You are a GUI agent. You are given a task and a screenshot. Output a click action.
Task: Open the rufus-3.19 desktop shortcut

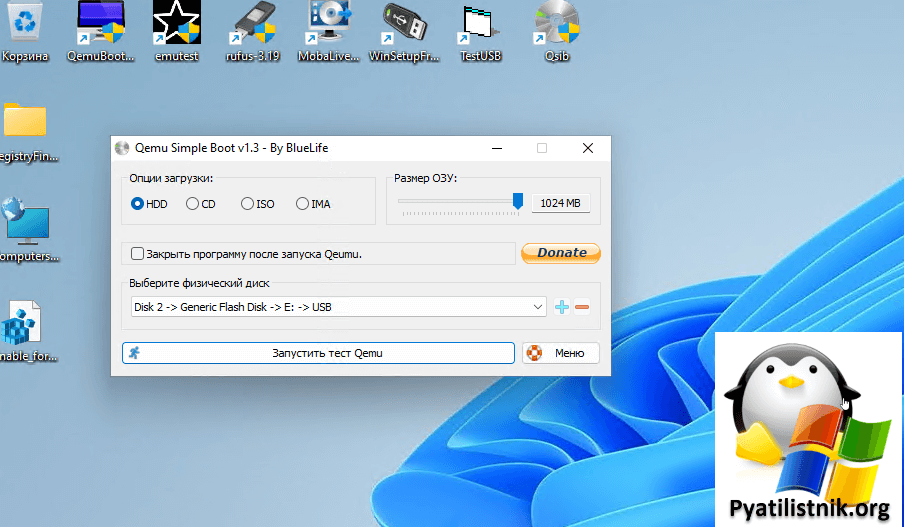tap(252, 25)
